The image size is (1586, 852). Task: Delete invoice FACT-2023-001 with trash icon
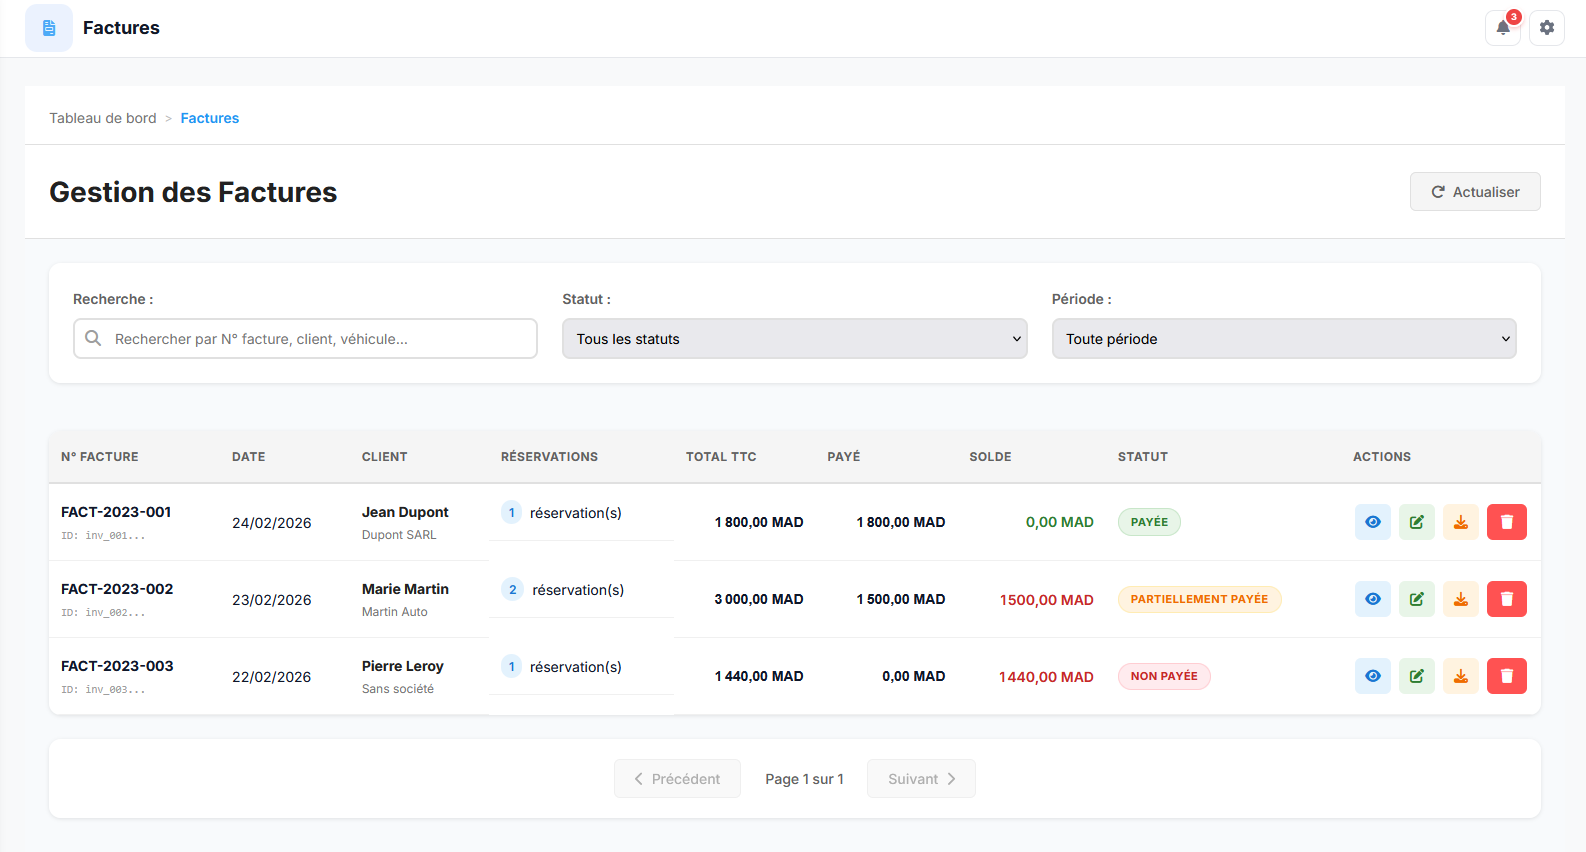point(1506,522)
